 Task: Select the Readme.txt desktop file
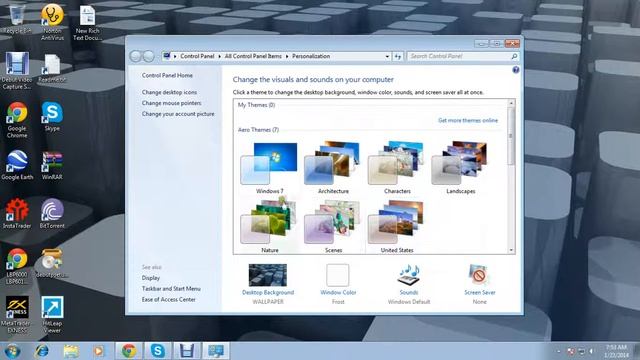(52, 68)
